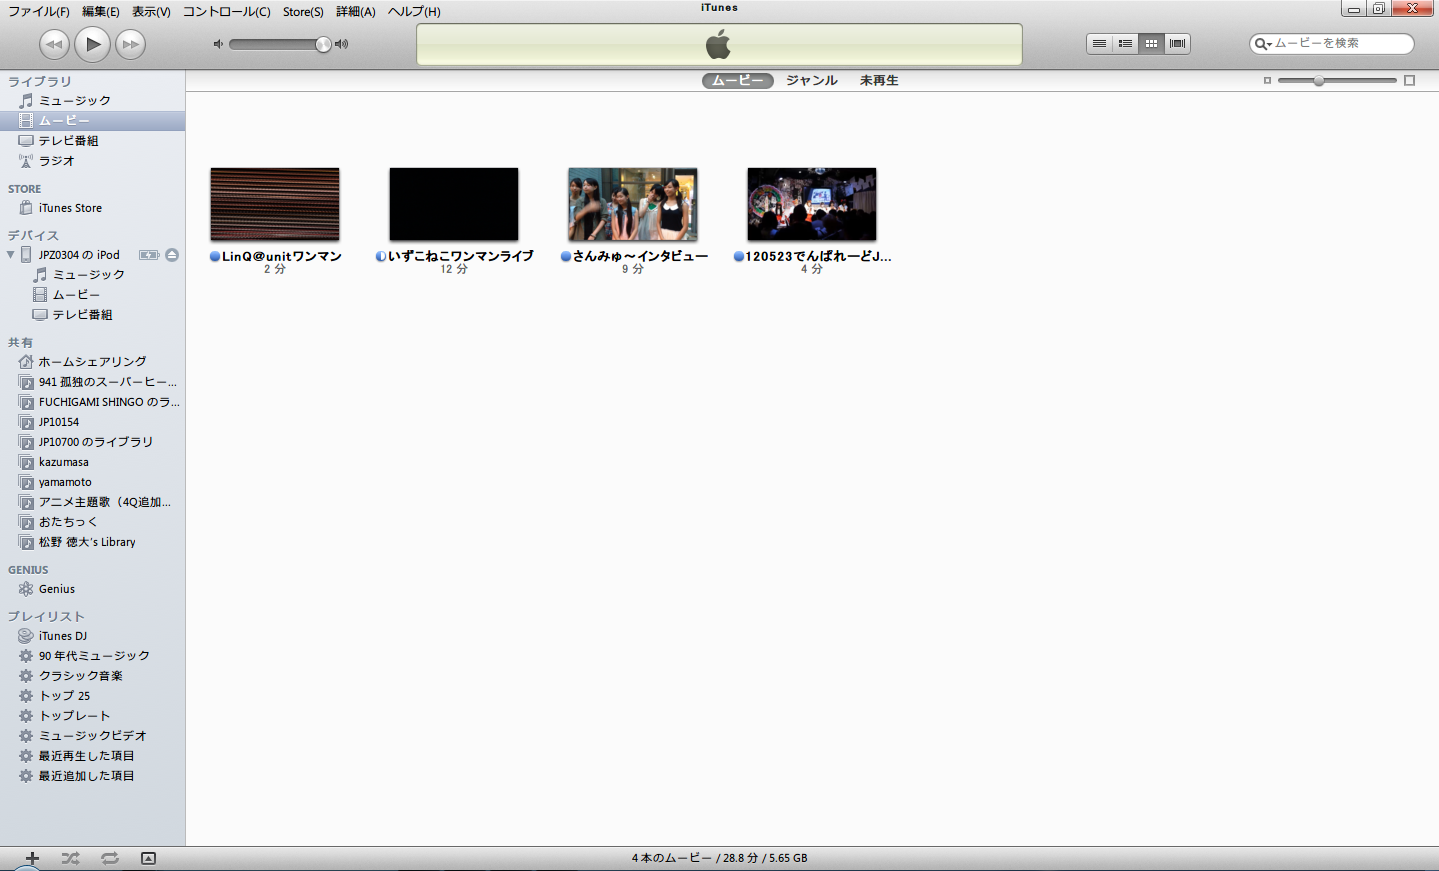Screen dimensions: 1439x871
Task: Open ラジオ in the library
Action: tap(92, 161)
